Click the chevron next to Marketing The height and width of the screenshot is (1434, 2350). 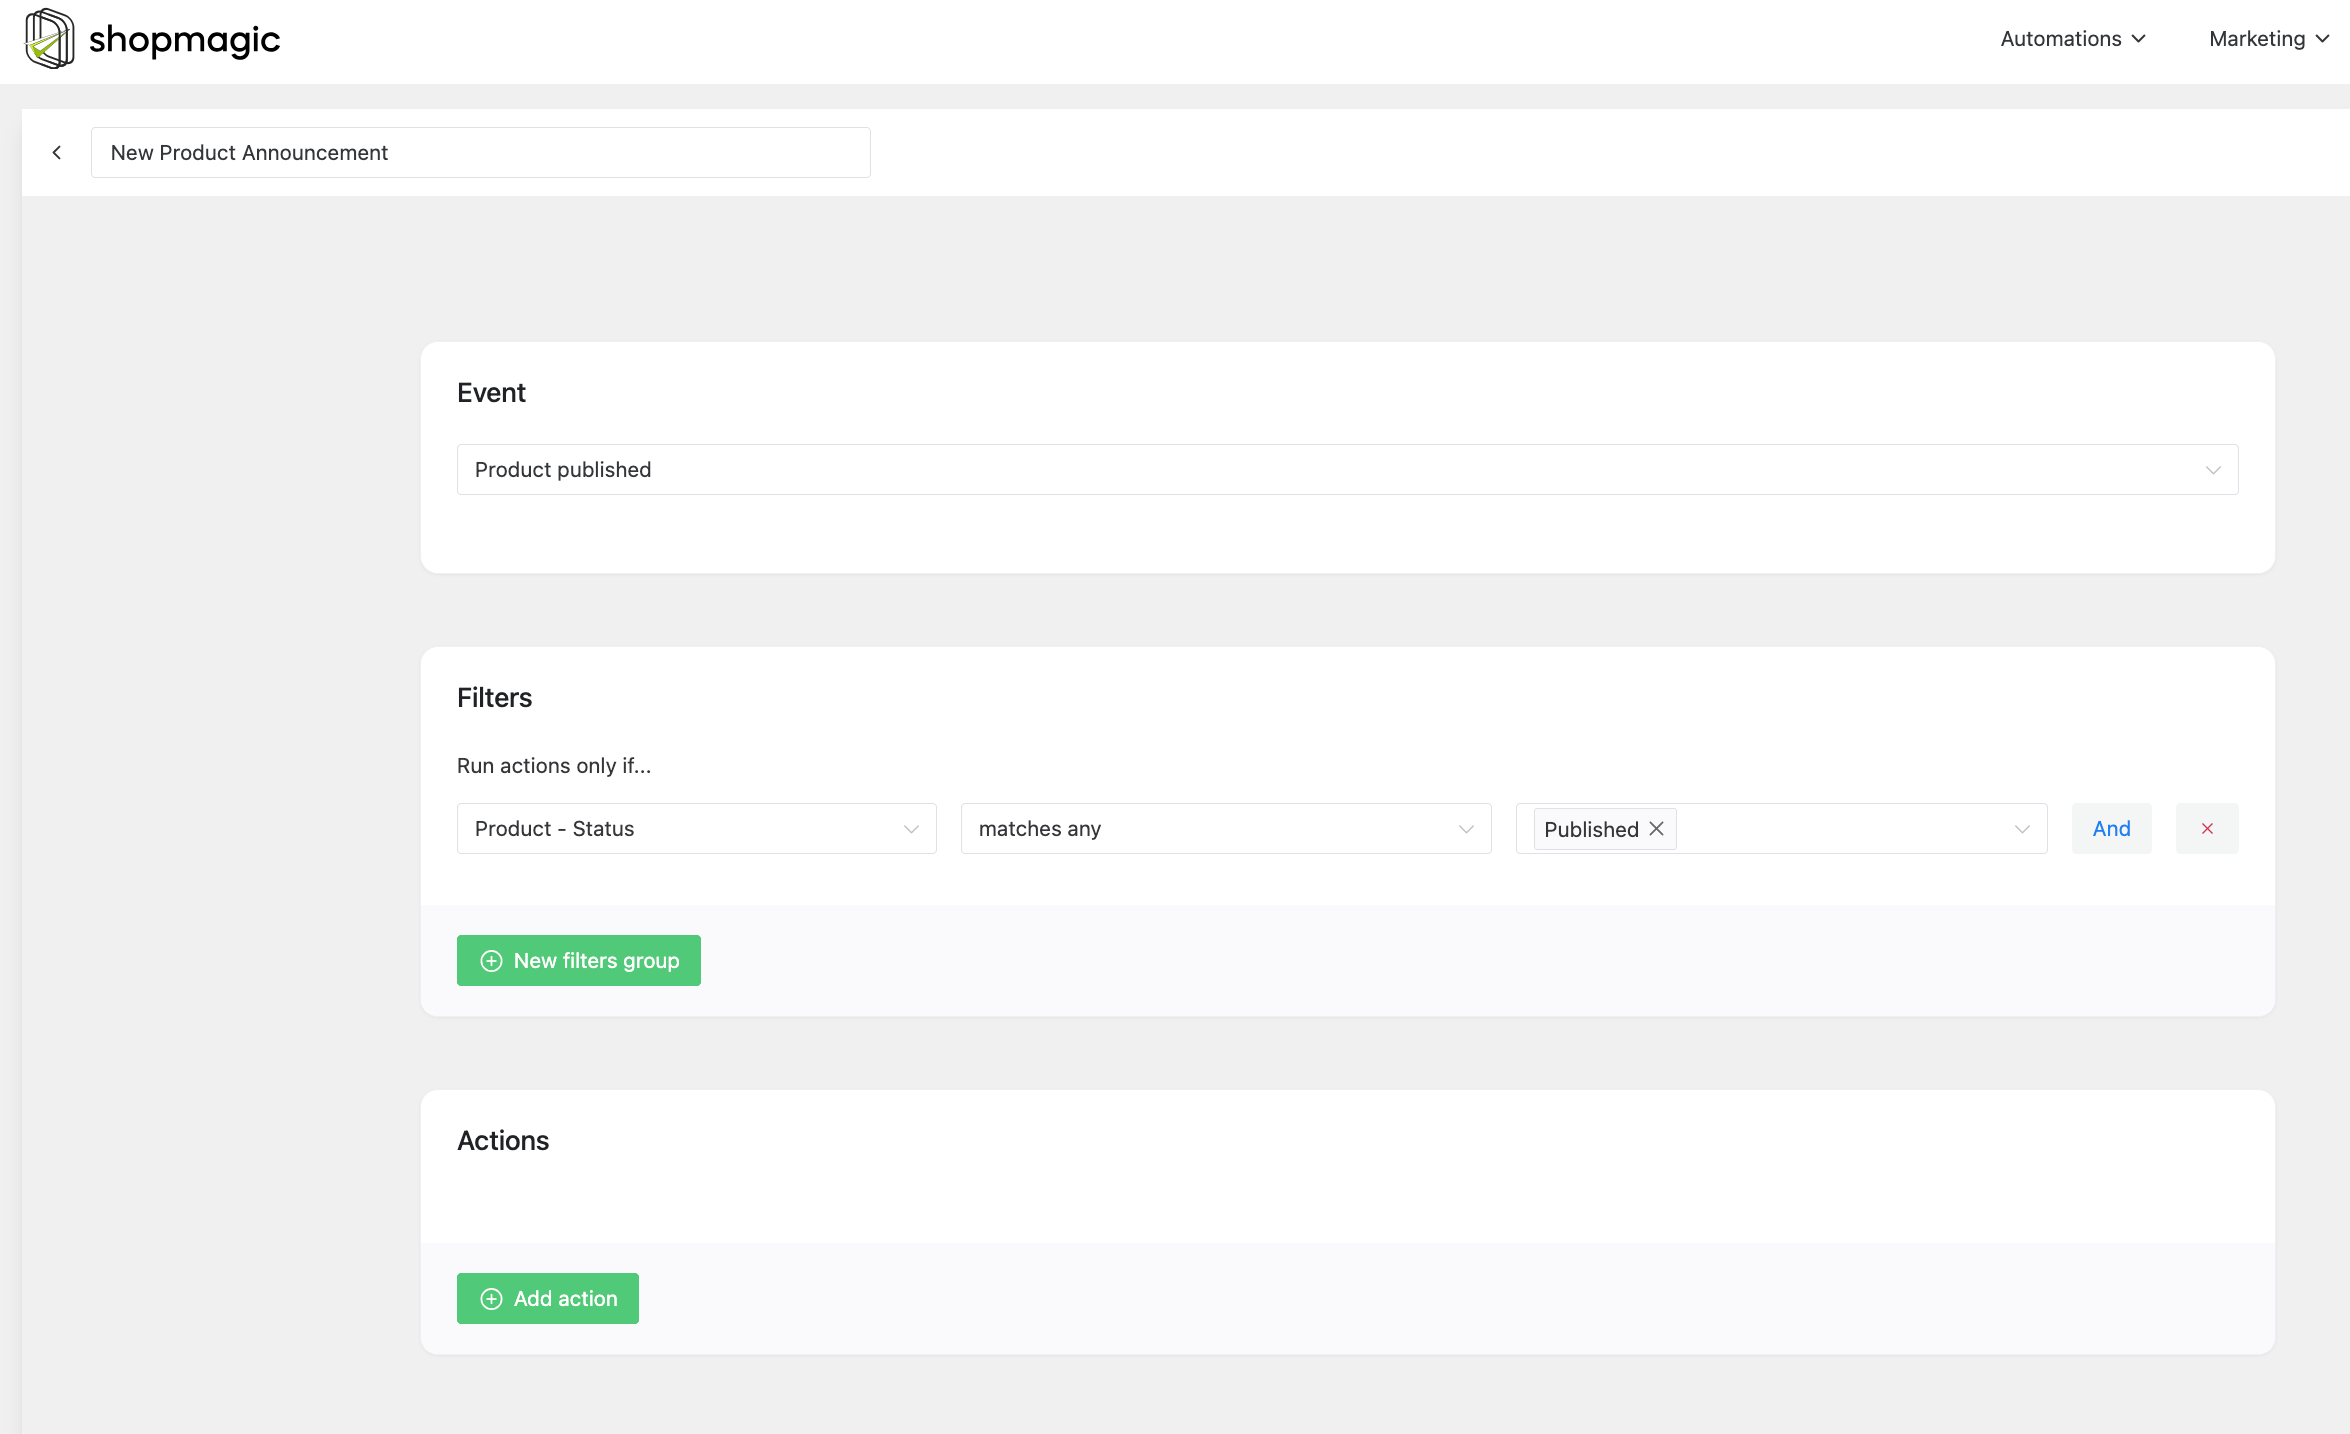[2325, 39]
